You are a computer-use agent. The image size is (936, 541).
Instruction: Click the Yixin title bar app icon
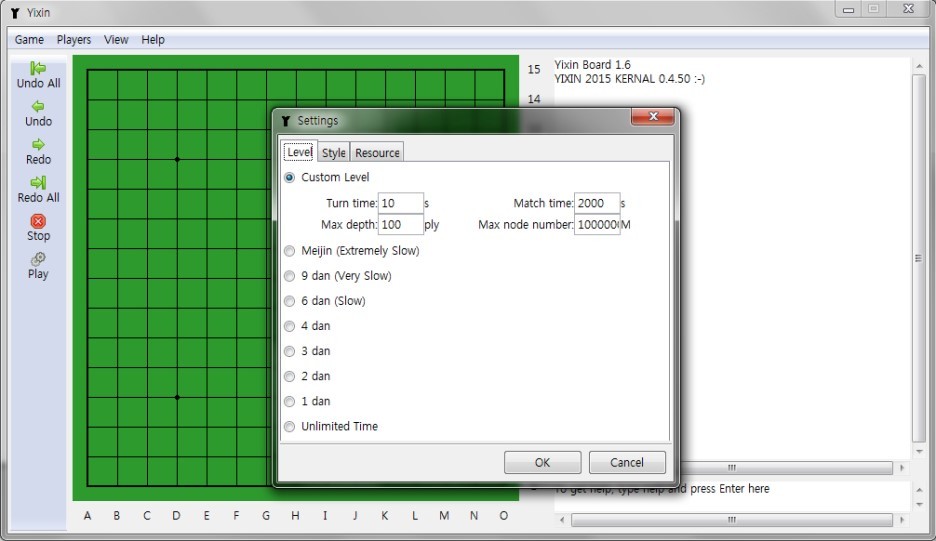click(x=15, y=13)
